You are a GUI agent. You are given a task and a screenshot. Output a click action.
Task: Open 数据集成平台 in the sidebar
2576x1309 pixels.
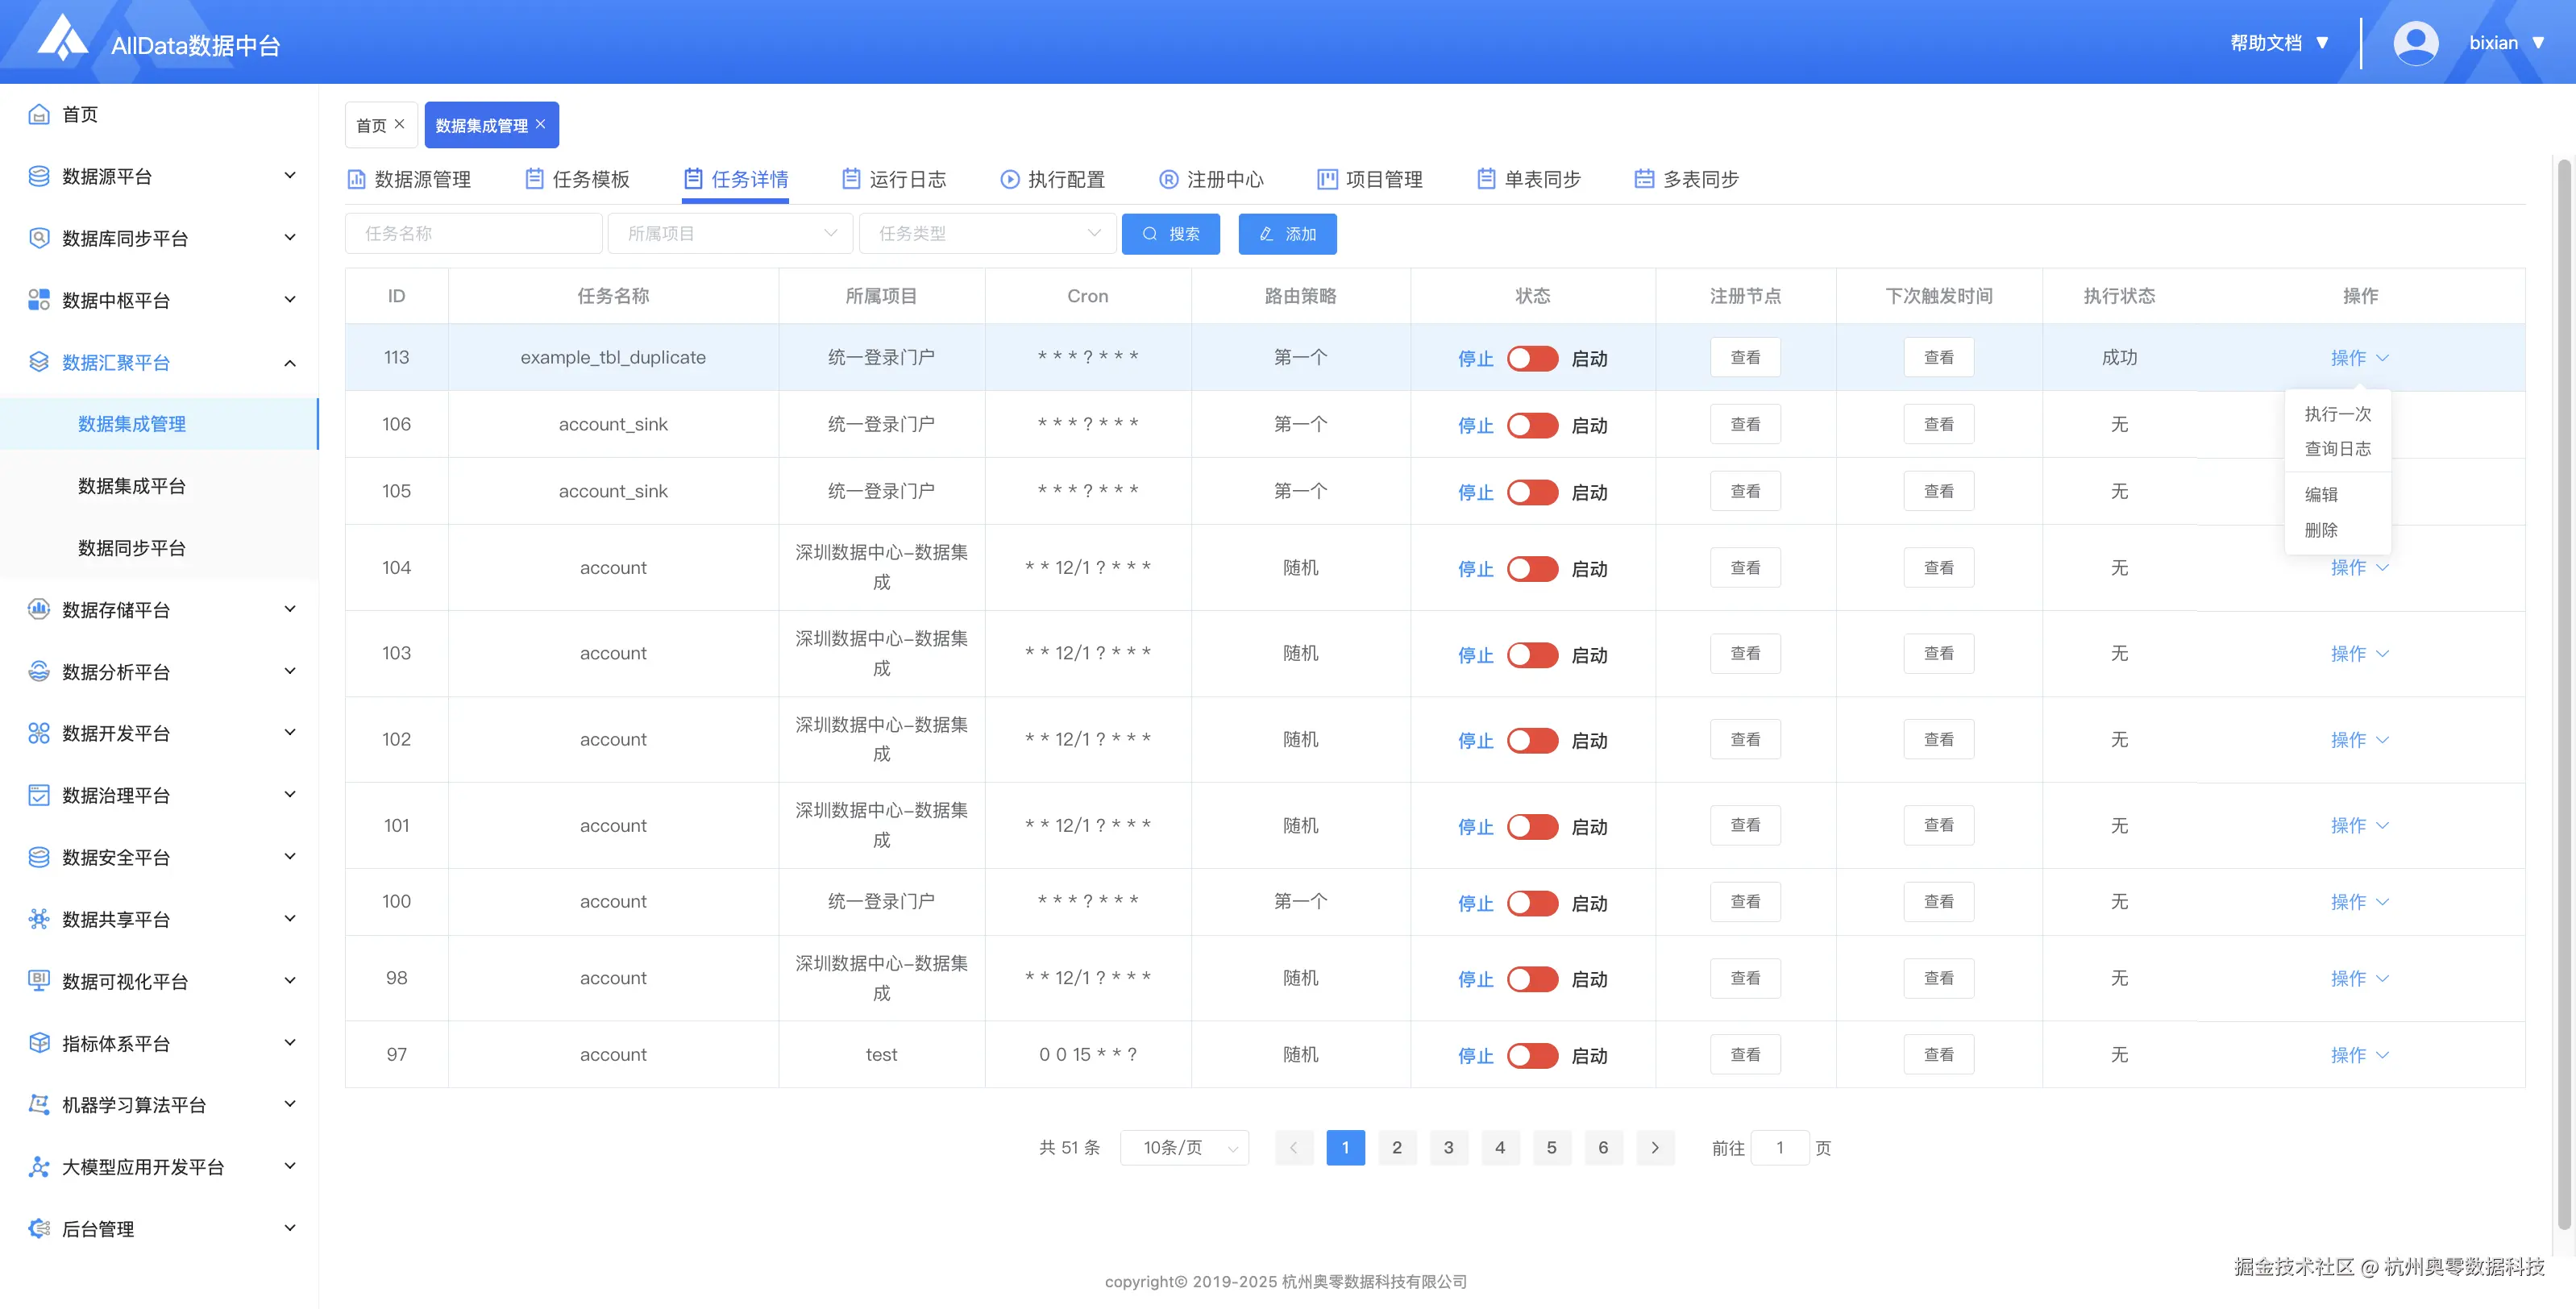click(x=132, y=486)
